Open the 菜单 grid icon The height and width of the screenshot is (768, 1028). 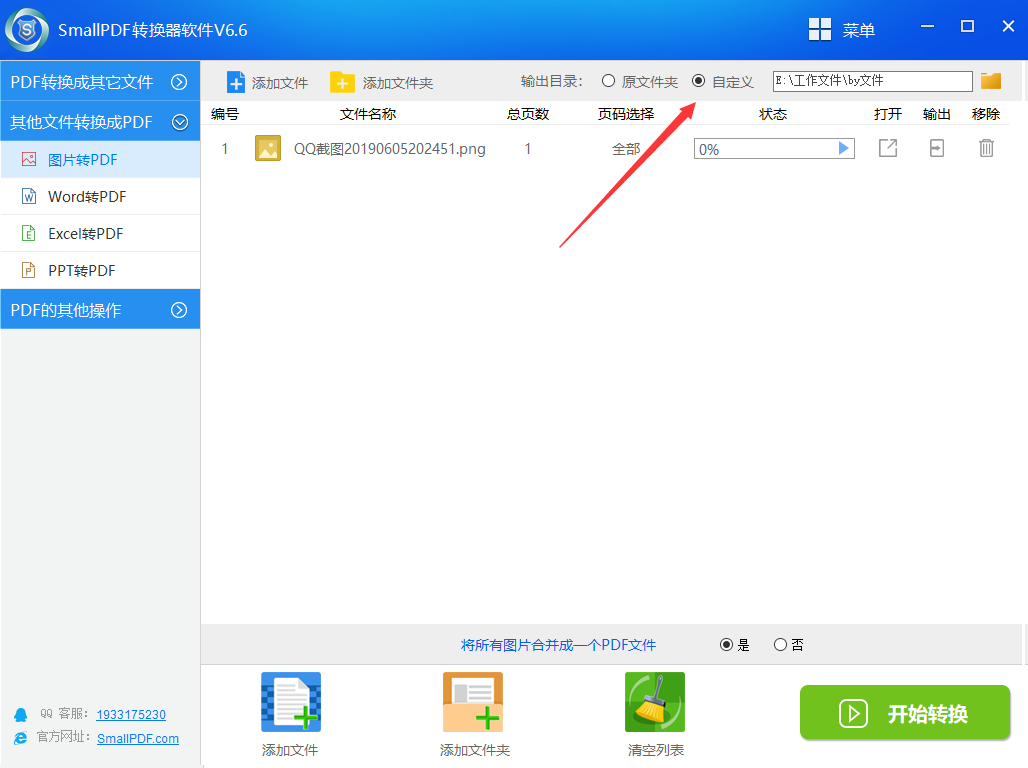pos(820,30)
